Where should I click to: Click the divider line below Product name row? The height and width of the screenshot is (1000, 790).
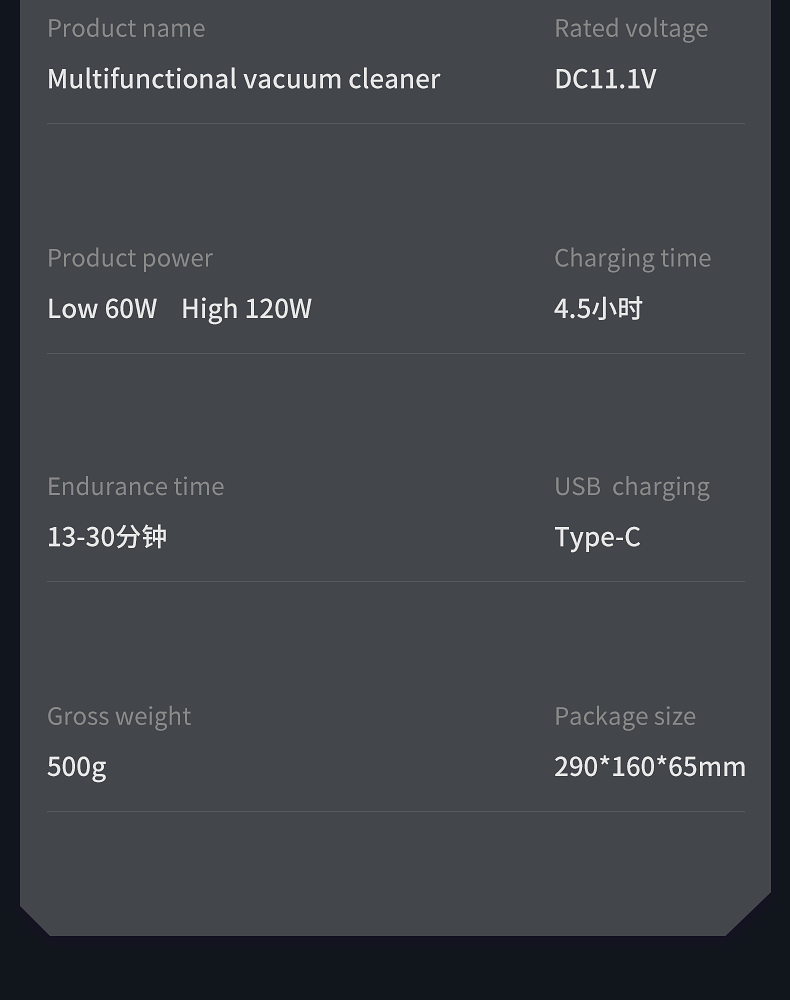(396, 124)
